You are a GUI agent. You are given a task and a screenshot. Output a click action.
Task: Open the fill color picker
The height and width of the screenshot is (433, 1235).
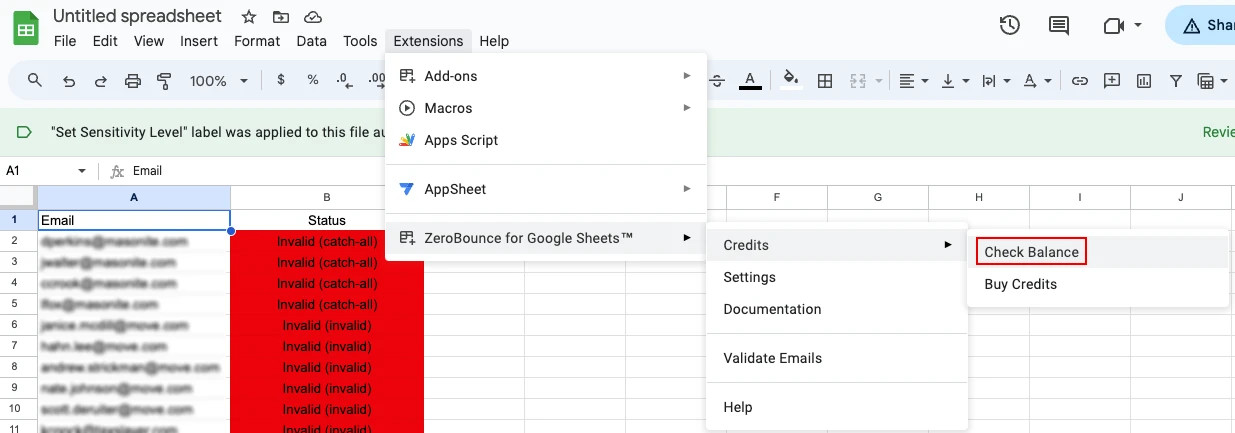(791, 81)
